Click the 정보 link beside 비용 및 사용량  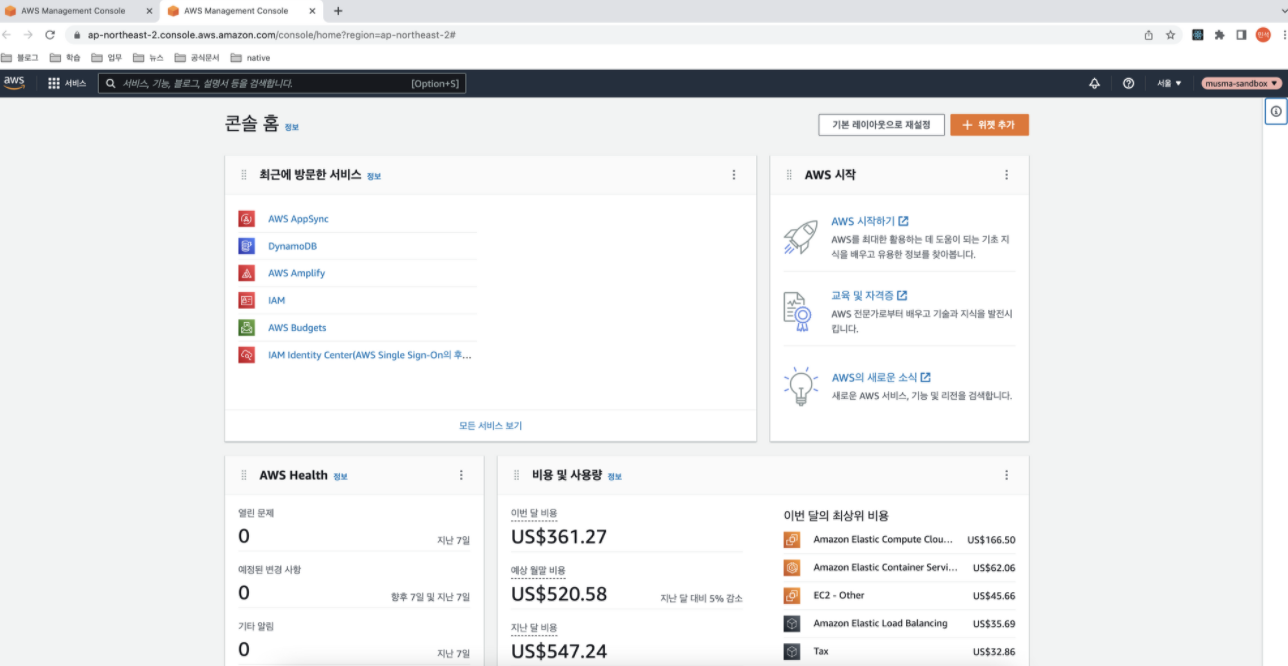(614, 477)
